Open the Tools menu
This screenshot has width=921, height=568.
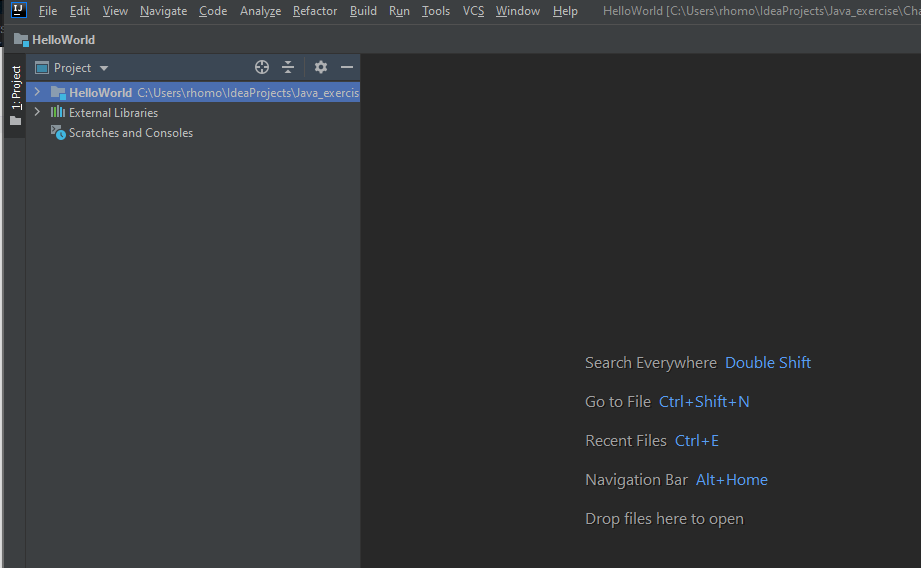click(x=436, y=11)
